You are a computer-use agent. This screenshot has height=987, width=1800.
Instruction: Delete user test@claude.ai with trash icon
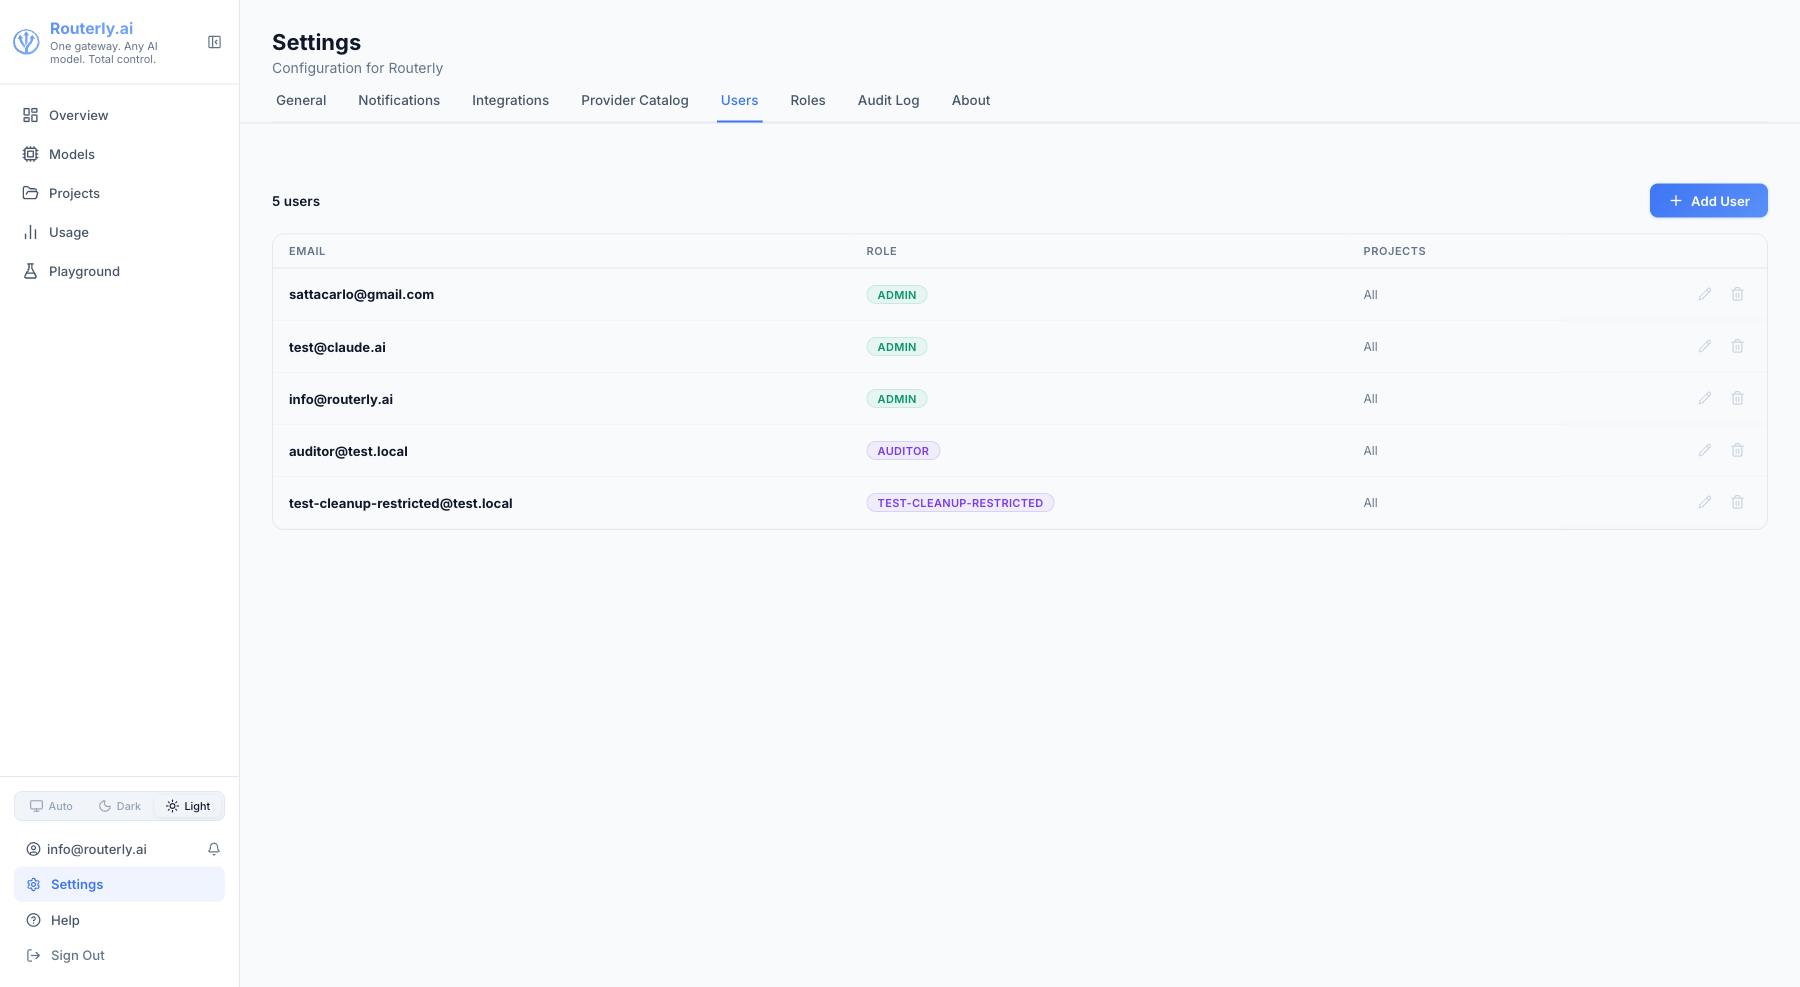point(1738,346)
